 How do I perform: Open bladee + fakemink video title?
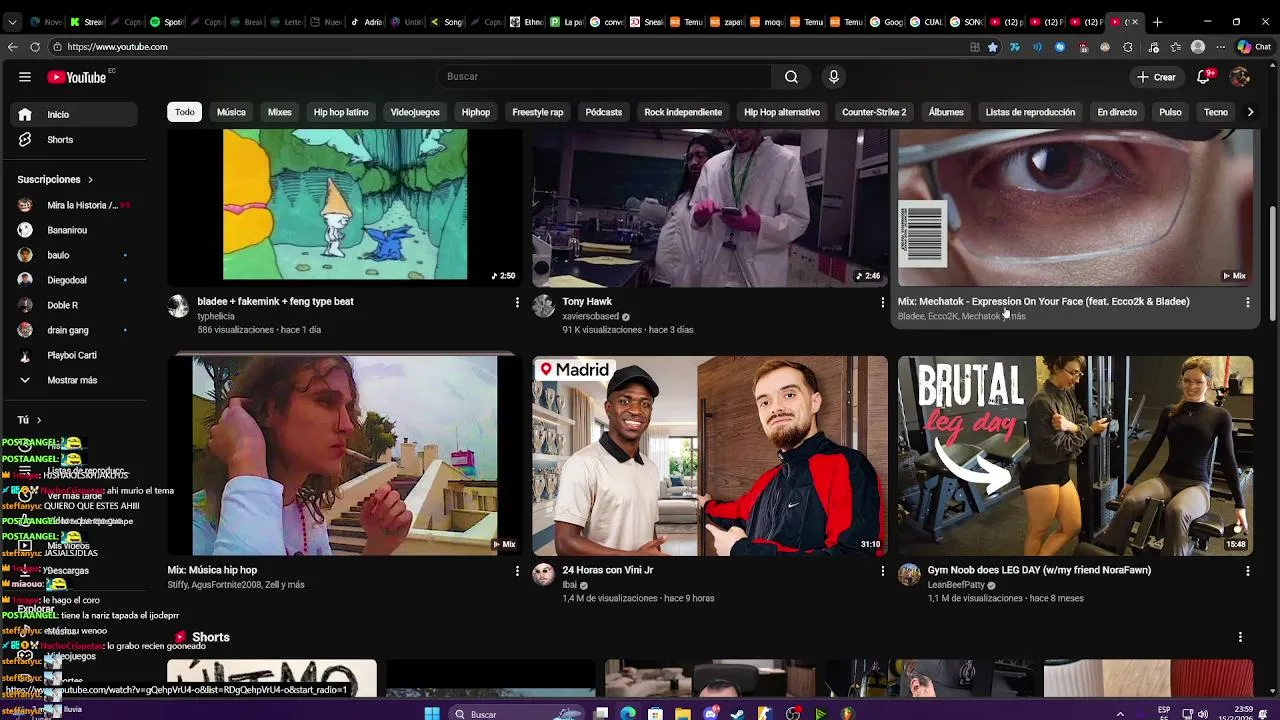(275, 301)
